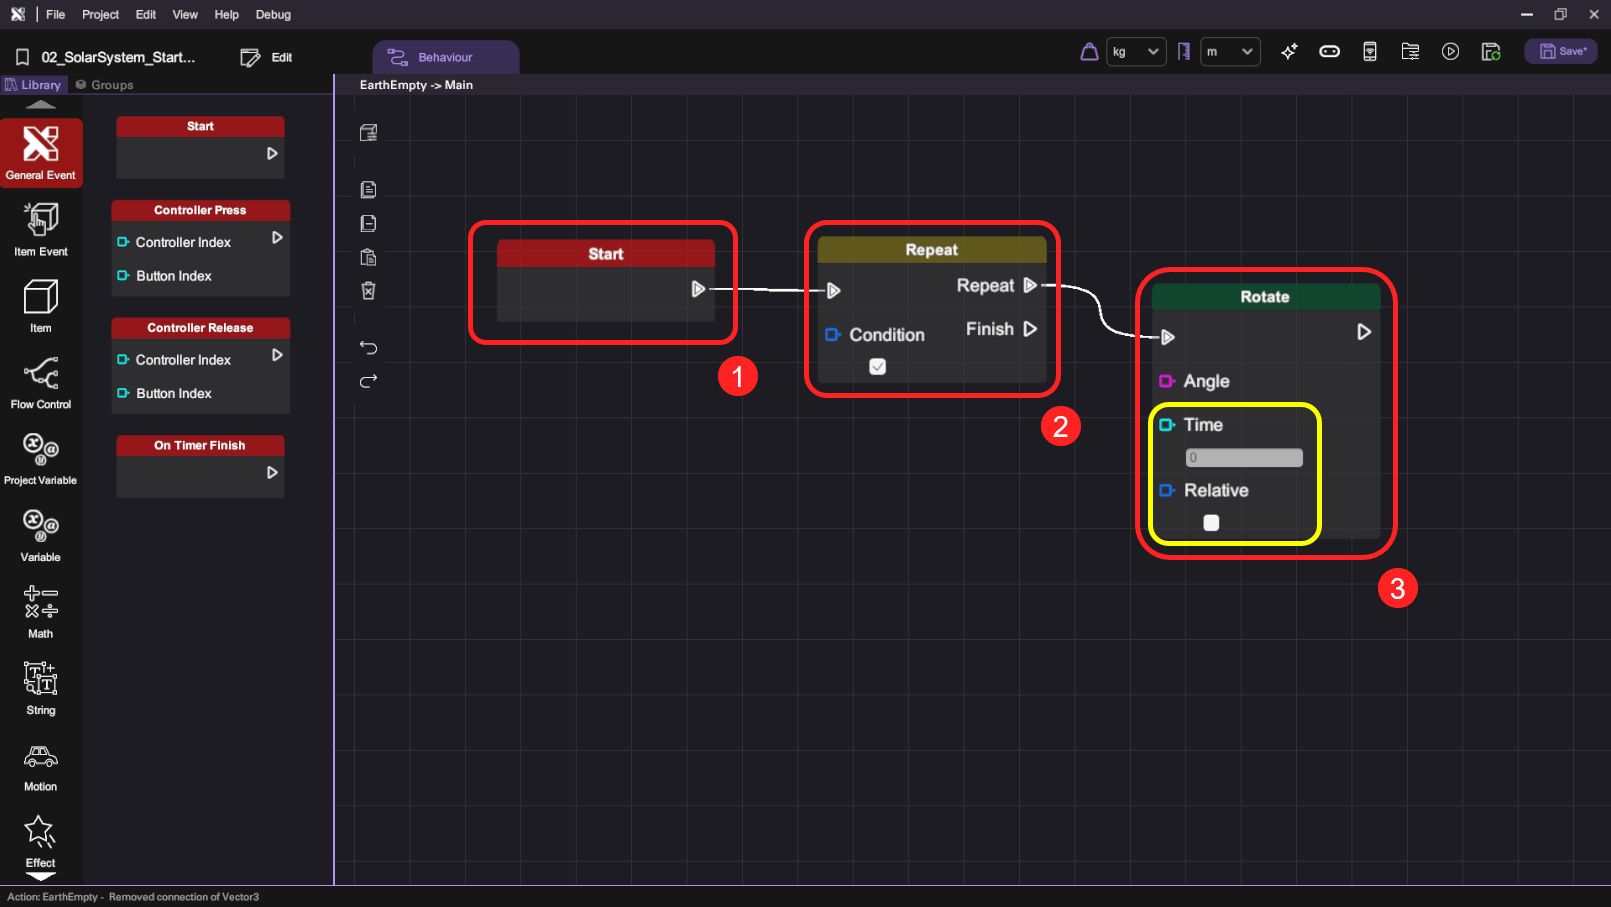Click the Time value field on Rotate node
Viewport: 1611px width, 907px height.
pos(1244,458)
